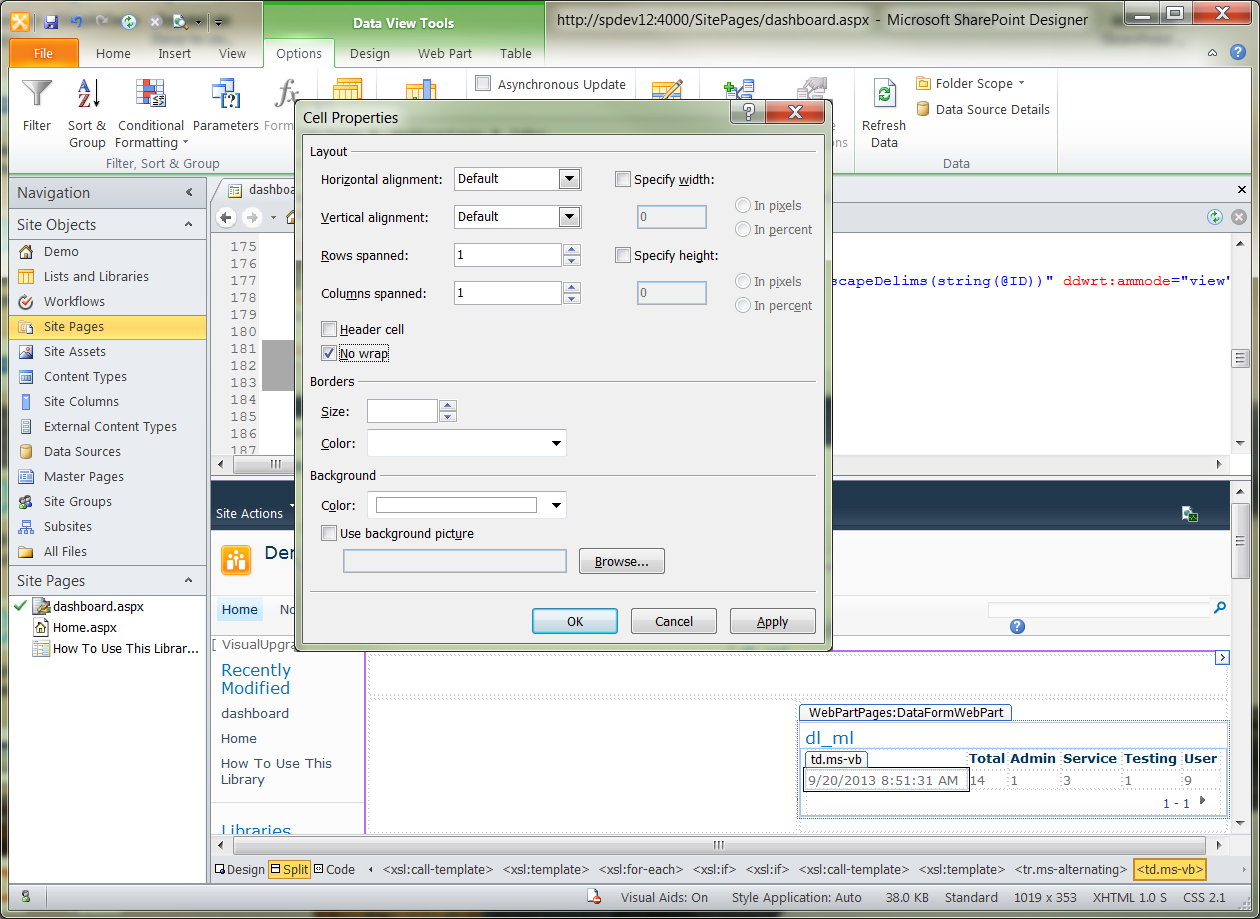
Task: Open Data Source Details
Action: tap(983, 109)
